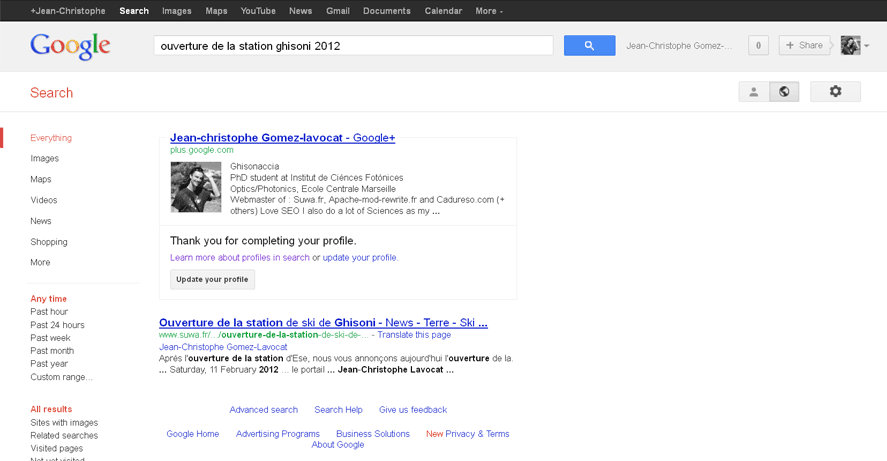The image size is (887, 461).
Task: Filter by Maps in left sidebar
Action: (41, 179)
